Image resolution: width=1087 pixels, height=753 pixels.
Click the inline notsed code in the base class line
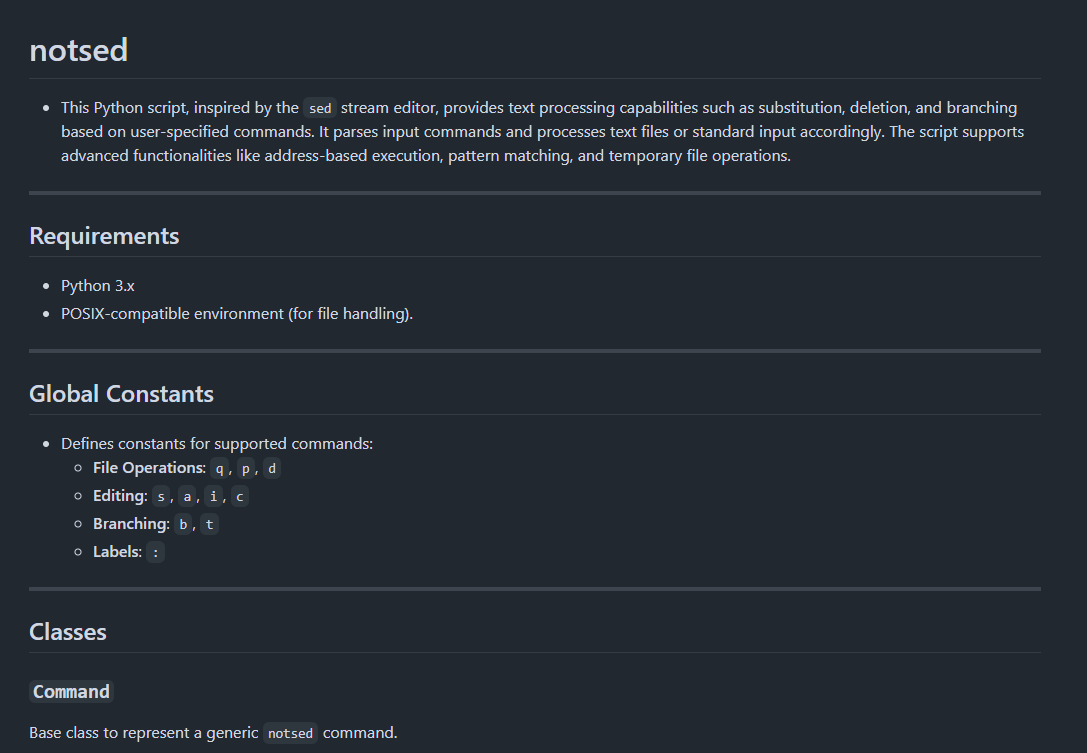291,733
